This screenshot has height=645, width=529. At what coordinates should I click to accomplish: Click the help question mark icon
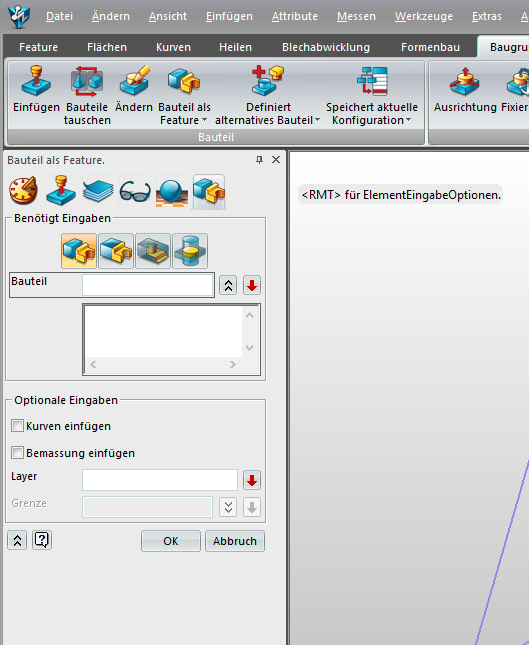[x=42, y=540]
